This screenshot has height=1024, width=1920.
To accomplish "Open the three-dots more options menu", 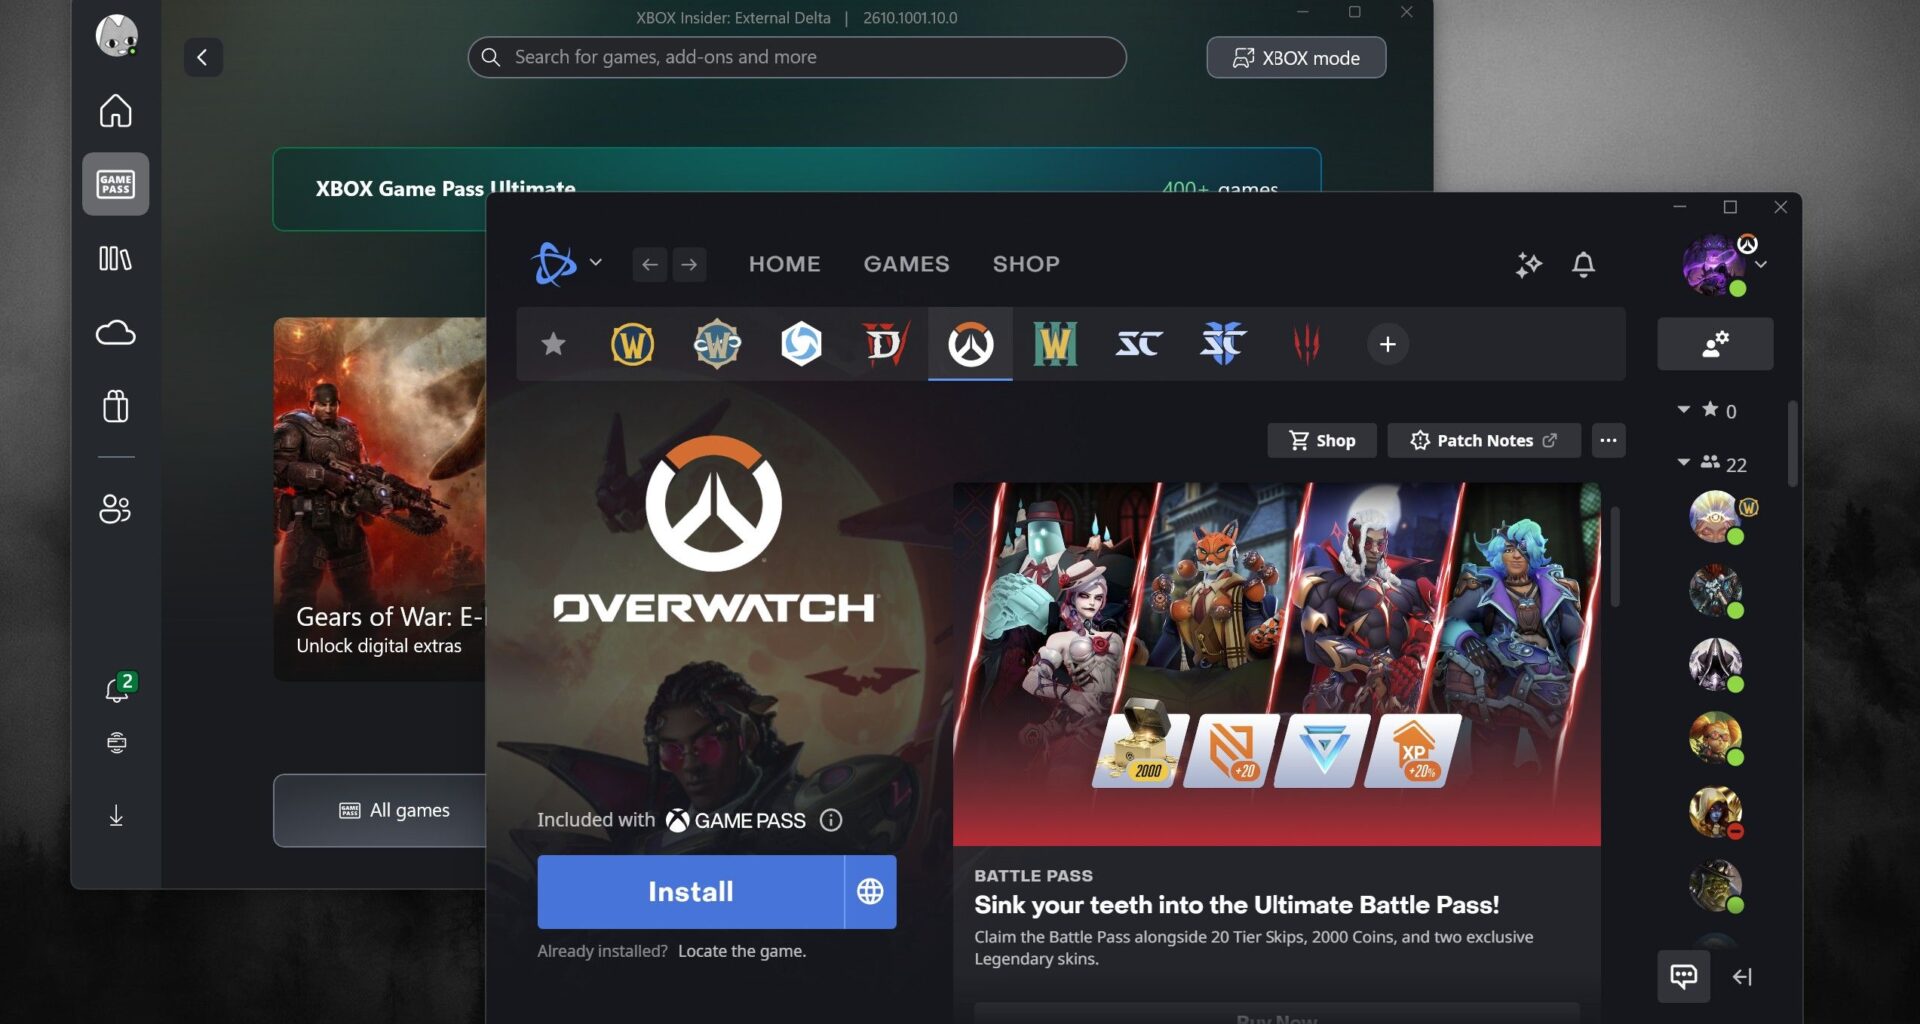I will [1608, 440].
